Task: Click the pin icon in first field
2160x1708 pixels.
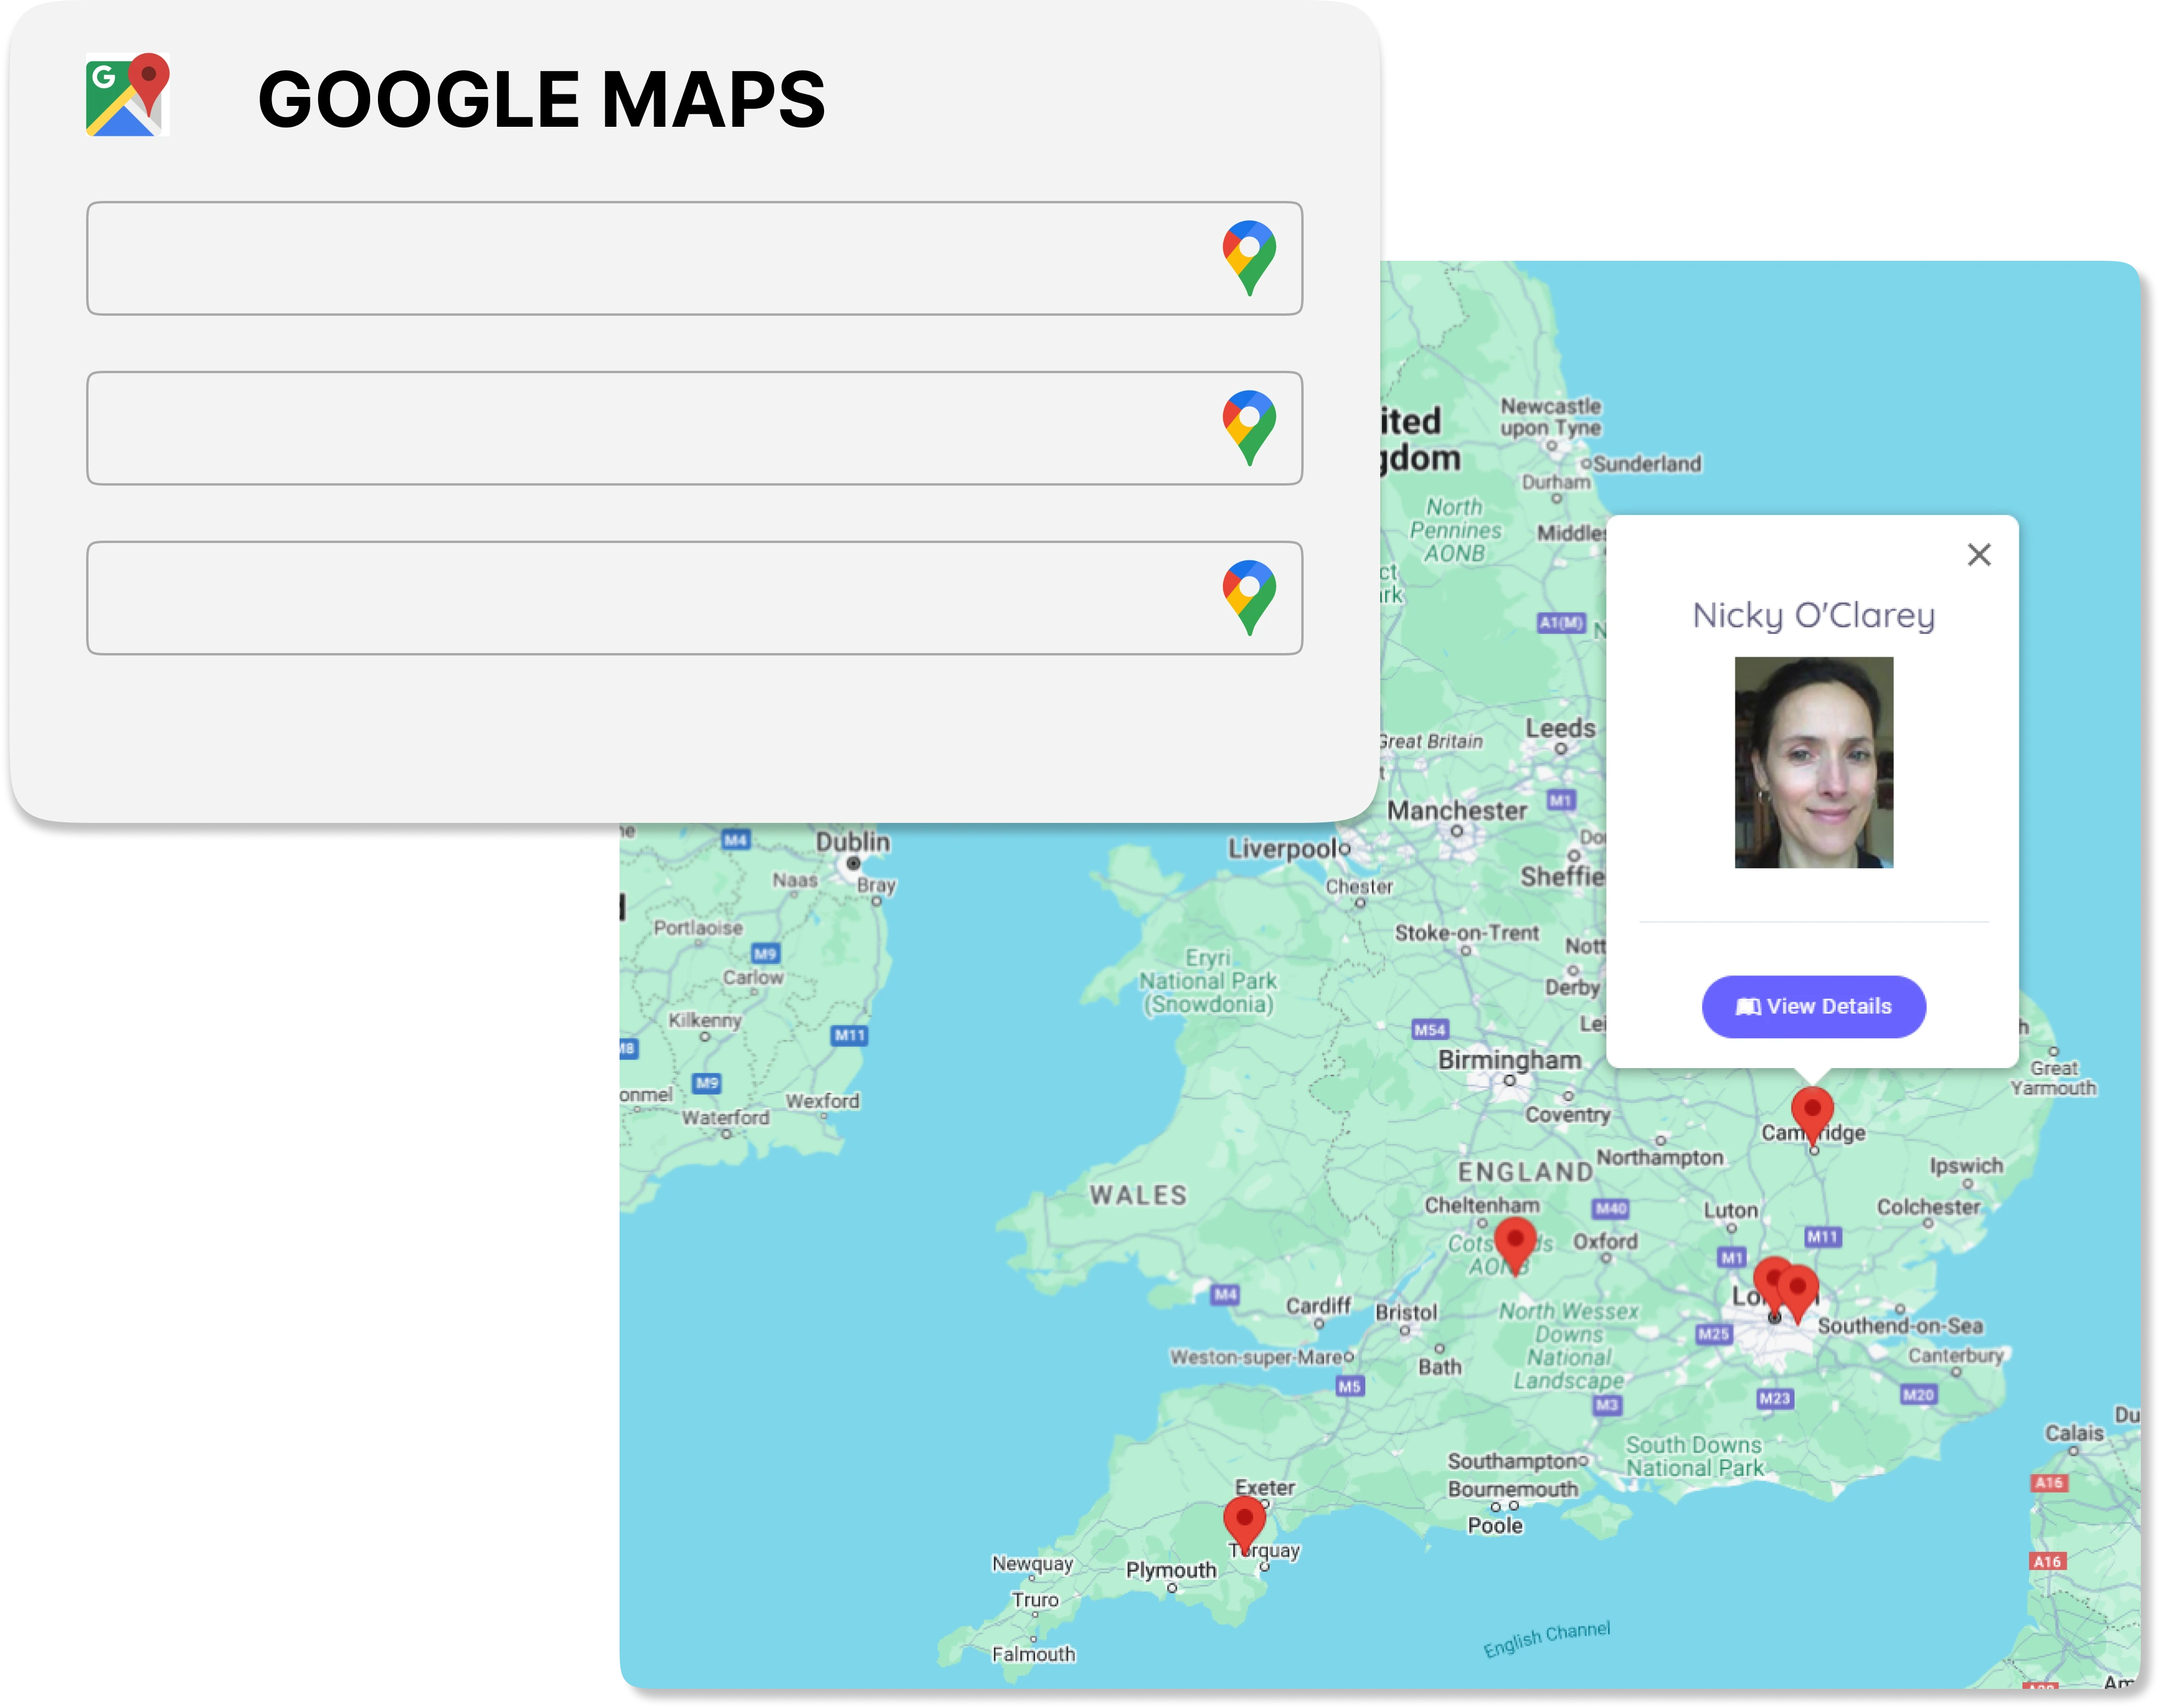Action: click(1249, 256)
